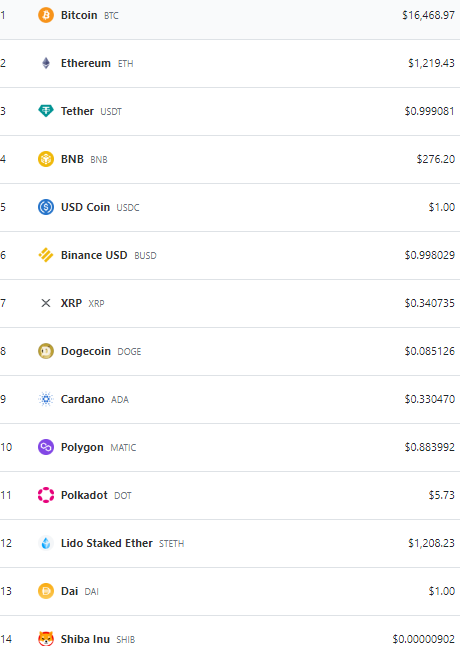Open the Ethereum coin name link

(86, 63)
